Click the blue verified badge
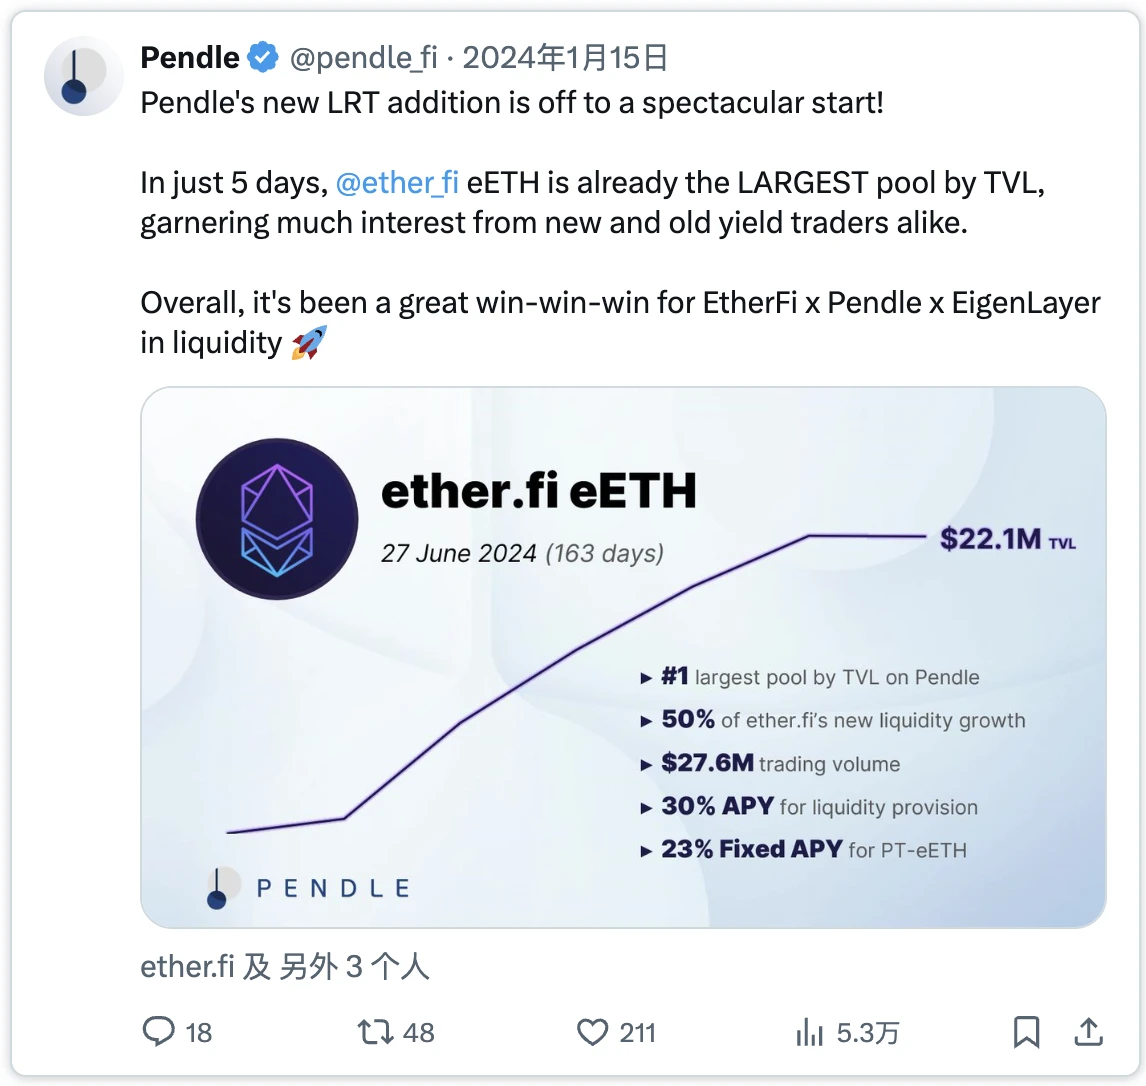 263,58
